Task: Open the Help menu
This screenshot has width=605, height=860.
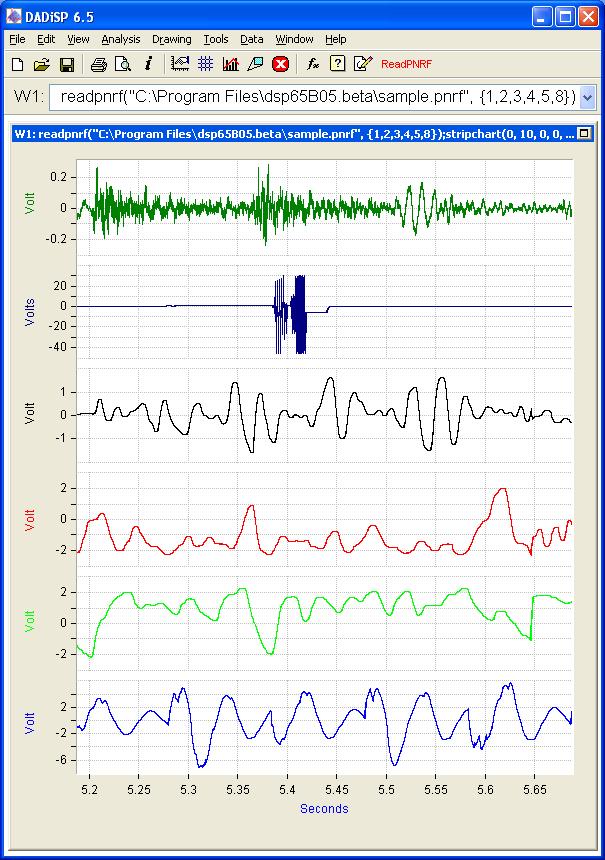Action: tap(336, 39)
